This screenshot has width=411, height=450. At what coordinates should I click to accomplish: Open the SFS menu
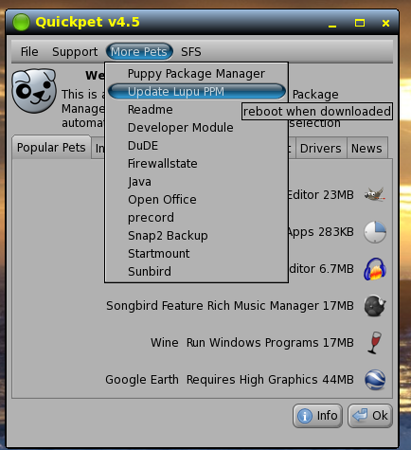[x=191, y=52]
